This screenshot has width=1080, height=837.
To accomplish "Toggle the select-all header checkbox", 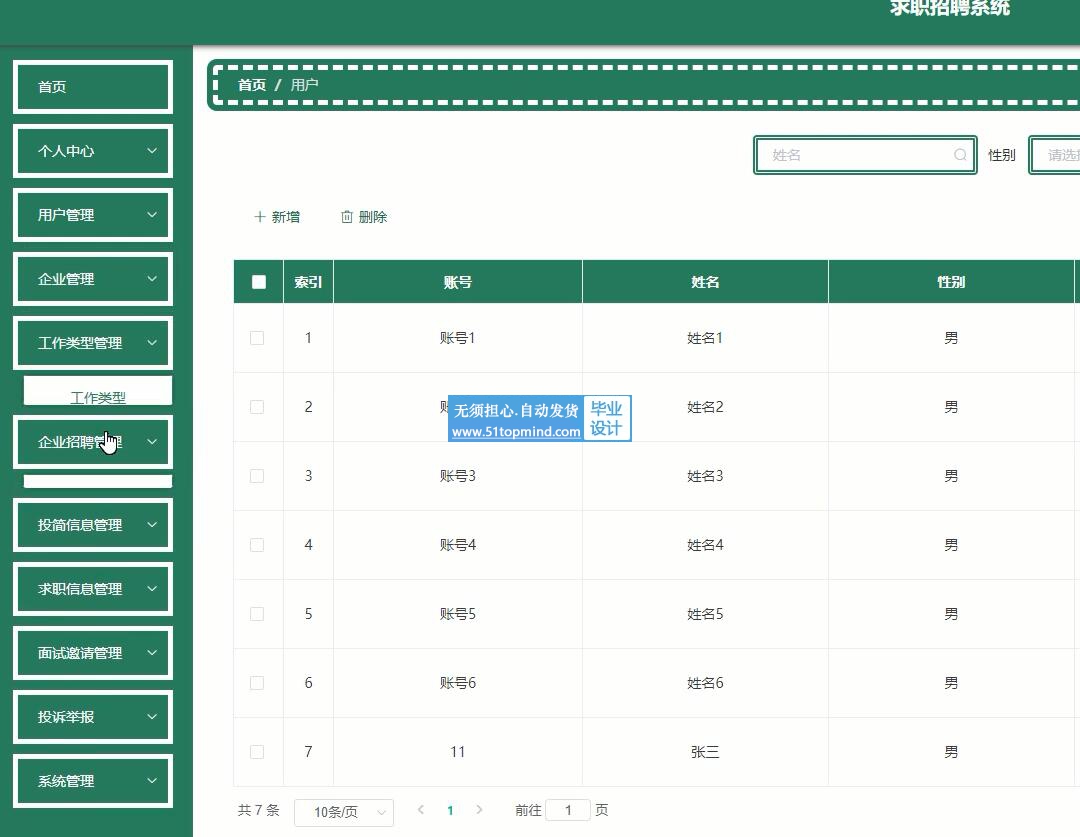I will coord(259,282).
